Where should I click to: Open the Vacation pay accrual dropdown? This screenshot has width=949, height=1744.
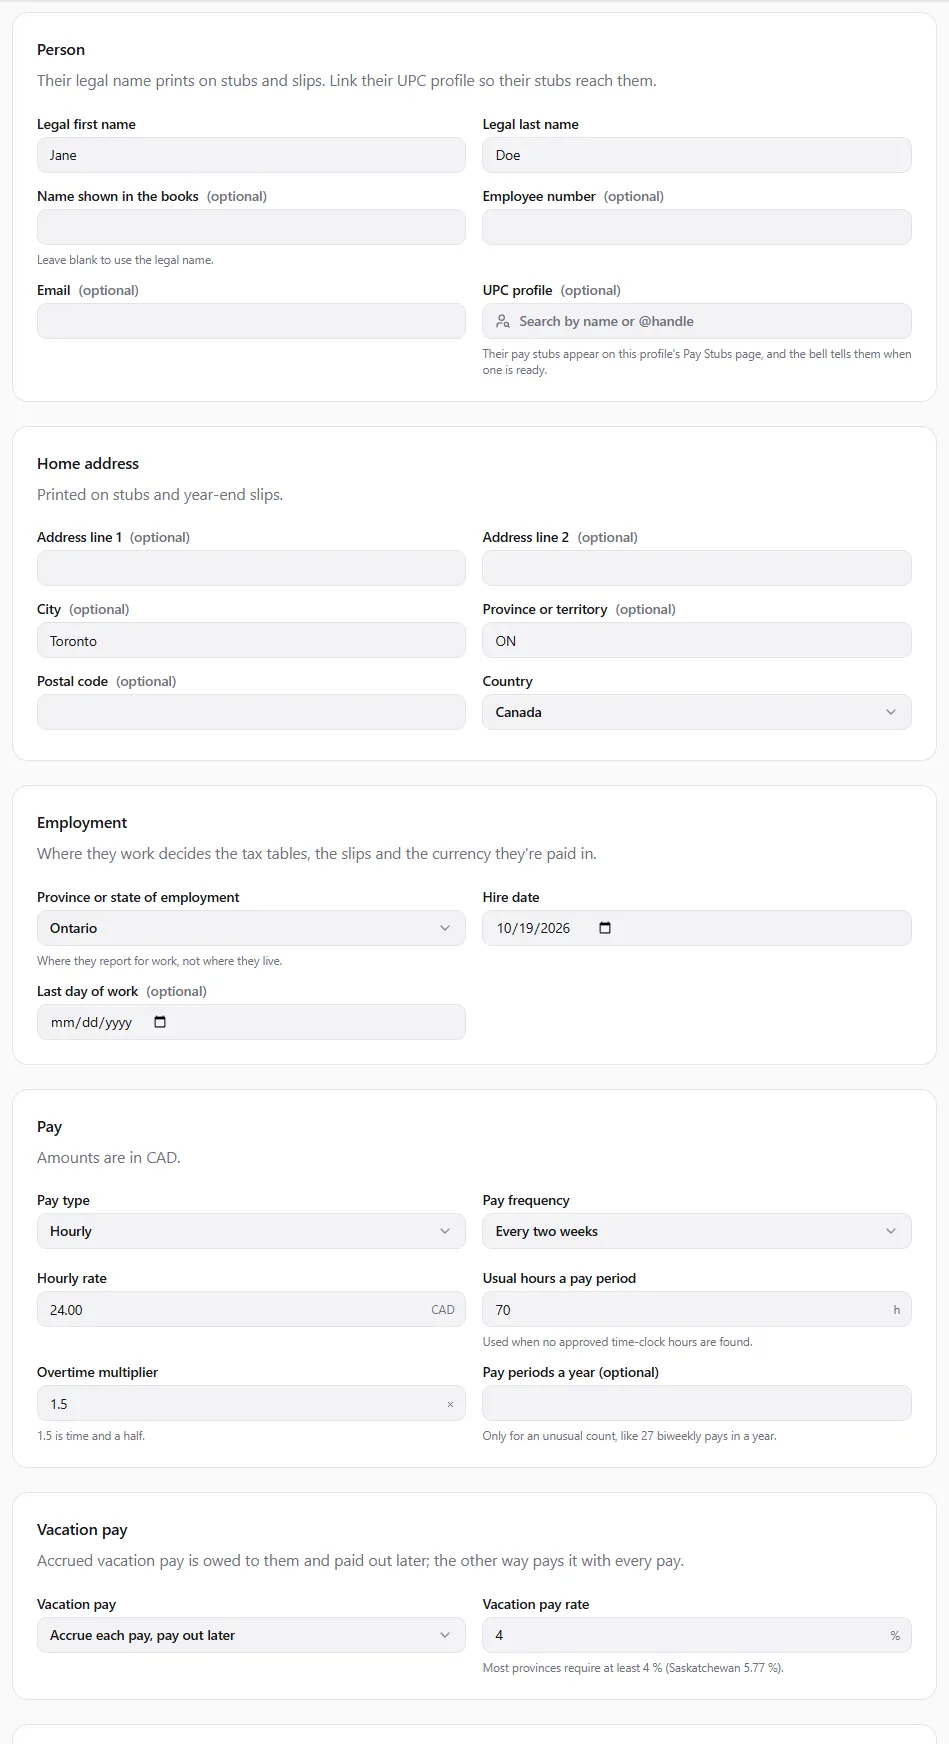click(251, 1635)
